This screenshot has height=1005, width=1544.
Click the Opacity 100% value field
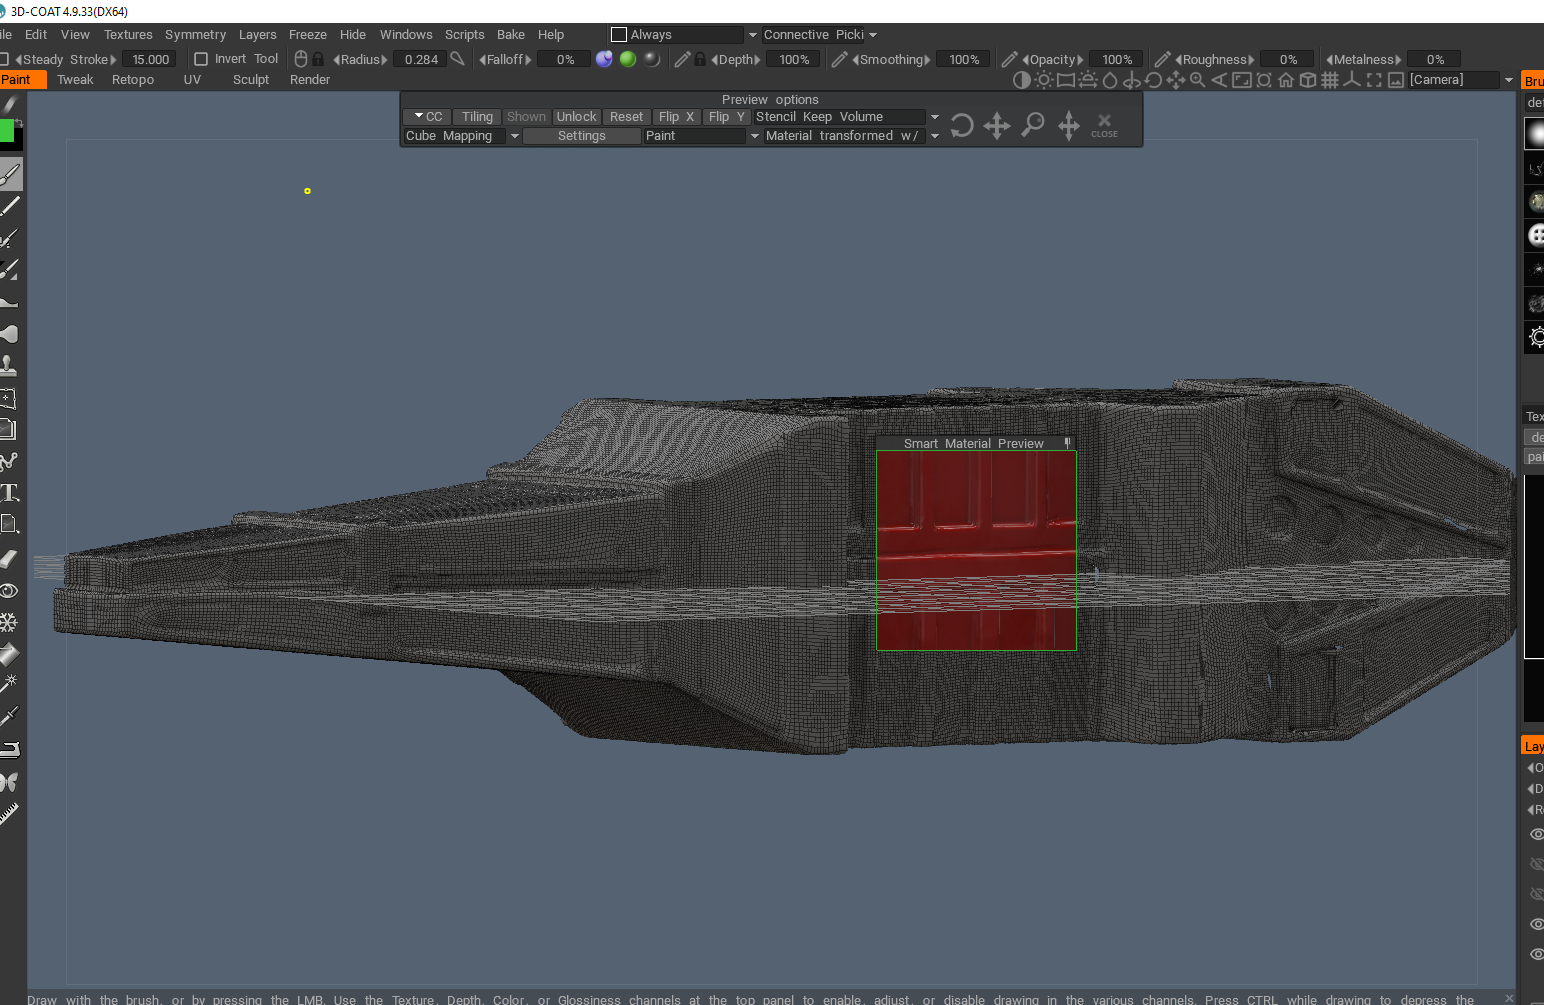1117,60
